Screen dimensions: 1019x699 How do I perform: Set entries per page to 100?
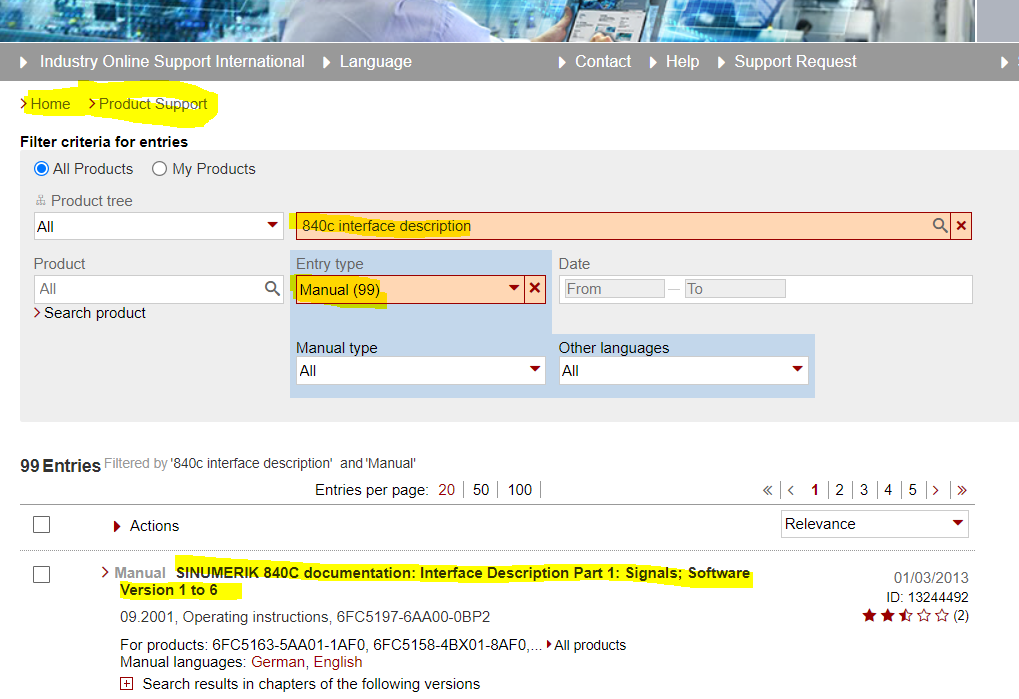pos(520,490)
